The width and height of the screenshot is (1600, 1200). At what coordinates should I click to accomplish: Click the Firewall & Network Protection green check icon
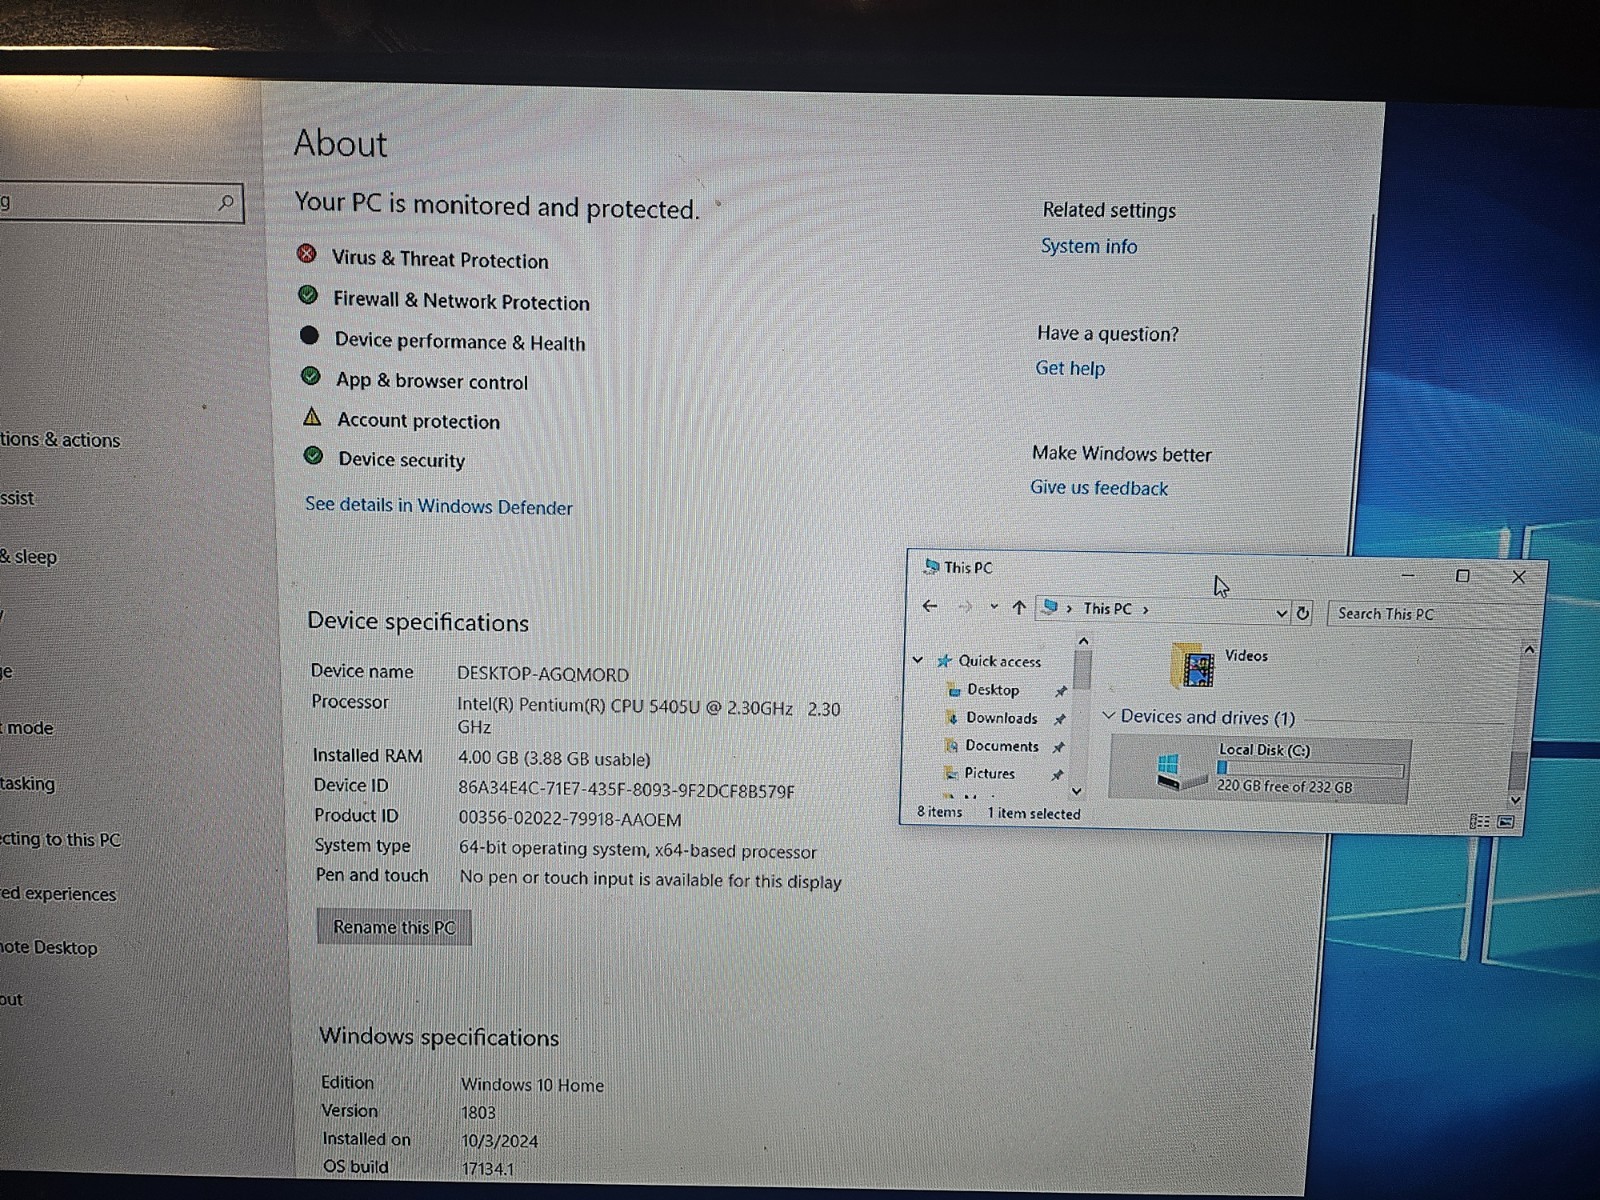point(308,295)
